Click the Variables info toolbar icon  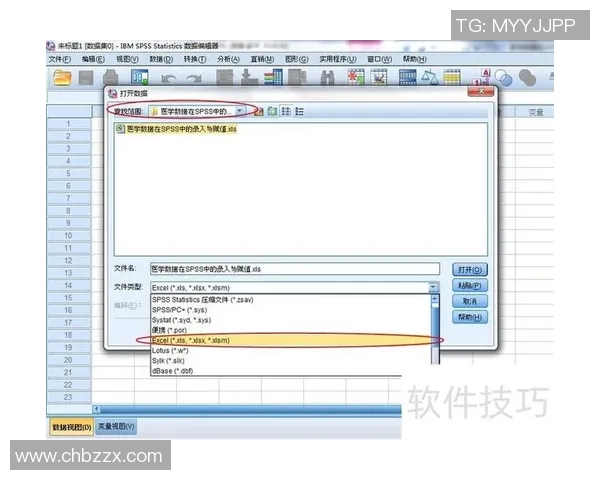pos(273,77)
